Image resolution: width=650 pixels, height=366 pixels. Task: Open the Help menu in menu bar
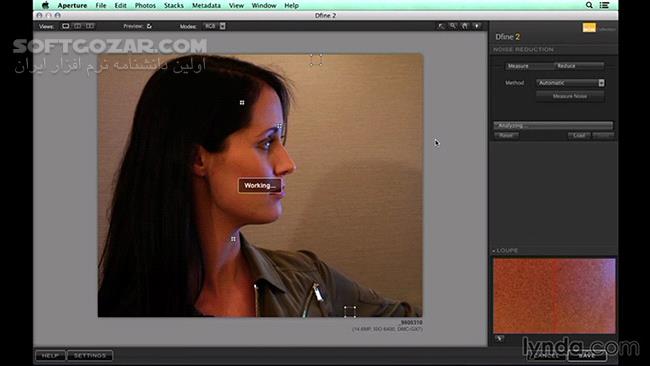pos(291,5)
